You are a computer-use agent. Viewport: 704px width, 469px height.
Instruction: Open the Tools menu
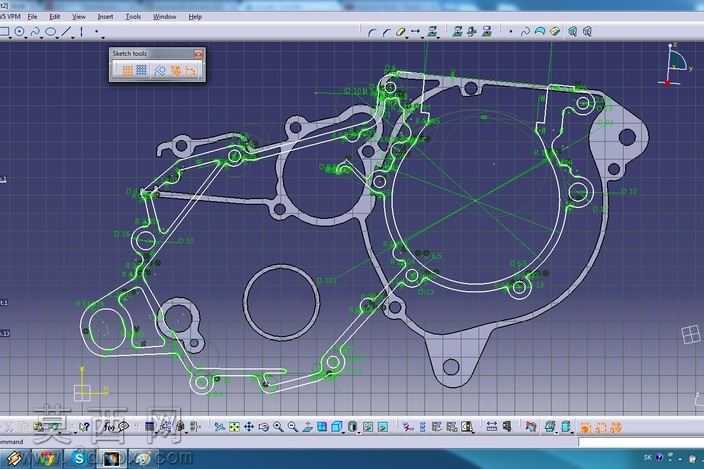(133, 17)
